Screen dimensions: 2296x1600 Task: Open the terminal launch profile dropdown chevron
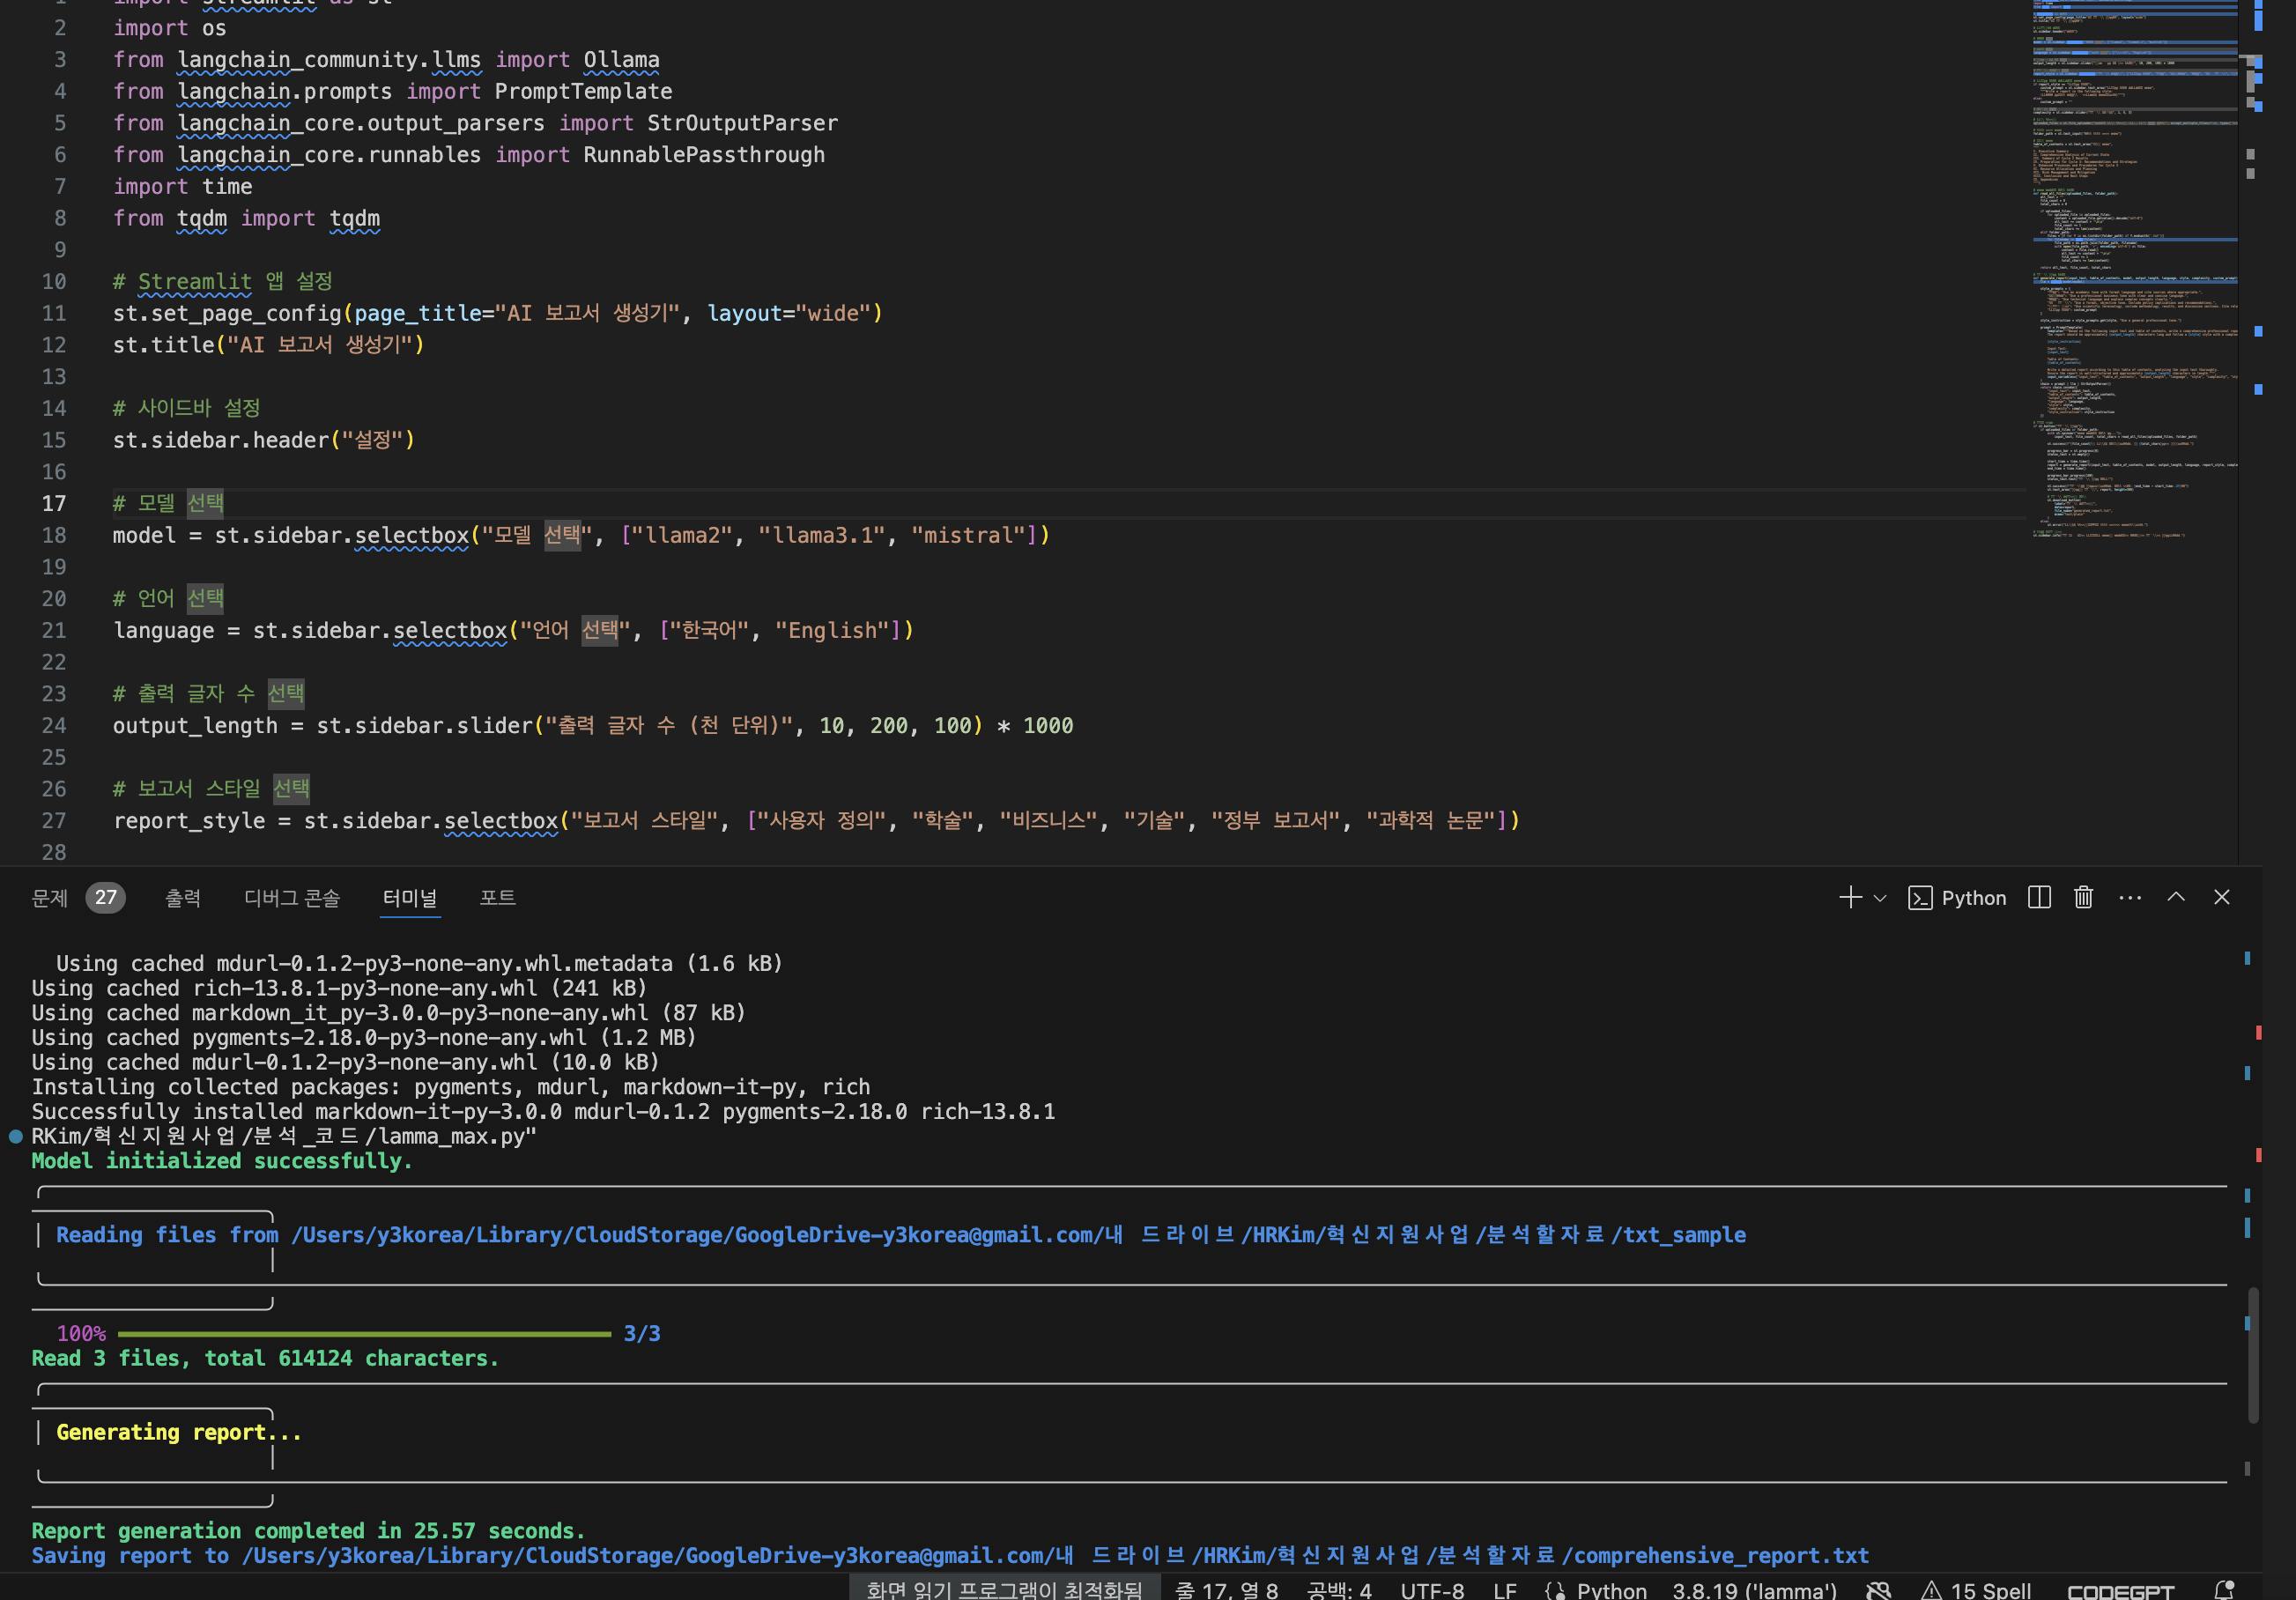(1880, 898)
